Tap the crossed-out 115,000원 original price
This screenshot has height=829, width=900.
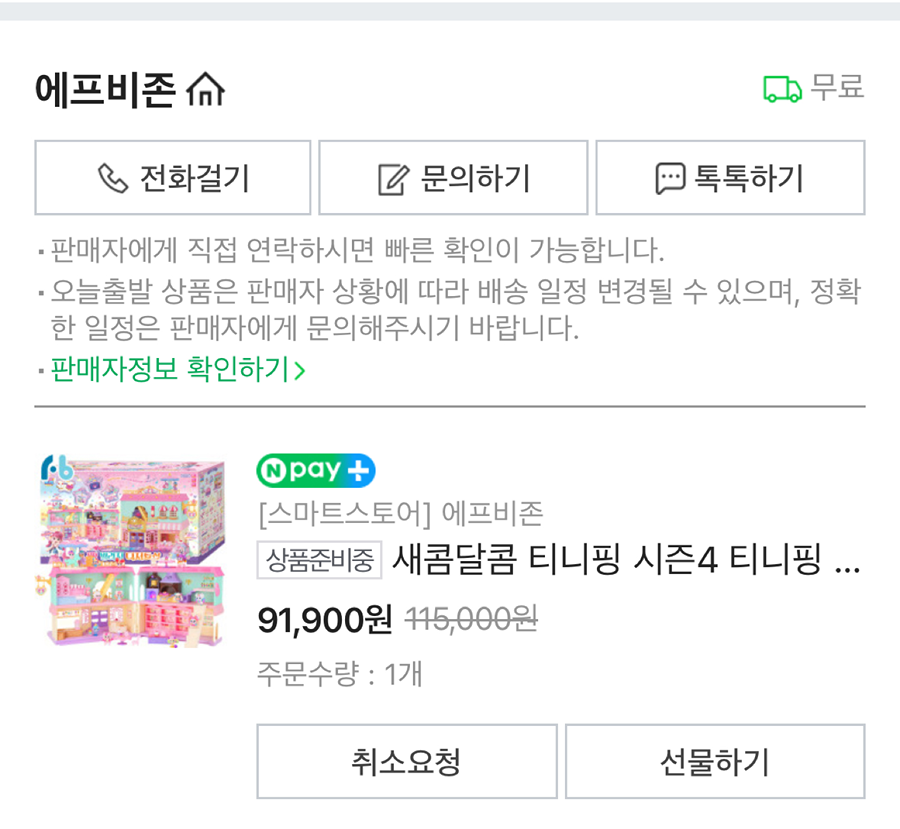pos(471,619)
